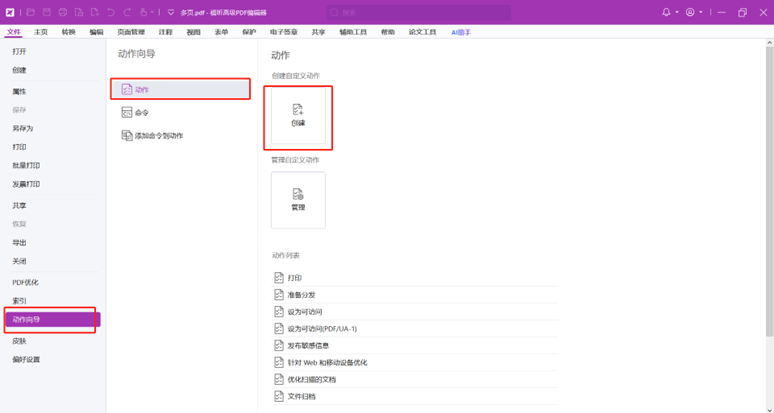The image size is (774, 413).
Task: Select 创建 in the file menu sidebar
Action: pos(19,70)
